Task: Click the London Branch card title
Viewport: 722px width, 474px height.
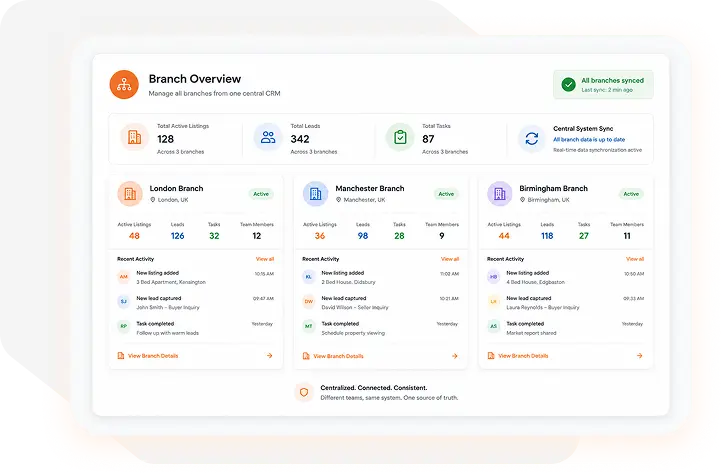Action: click(x=176, y=188)
